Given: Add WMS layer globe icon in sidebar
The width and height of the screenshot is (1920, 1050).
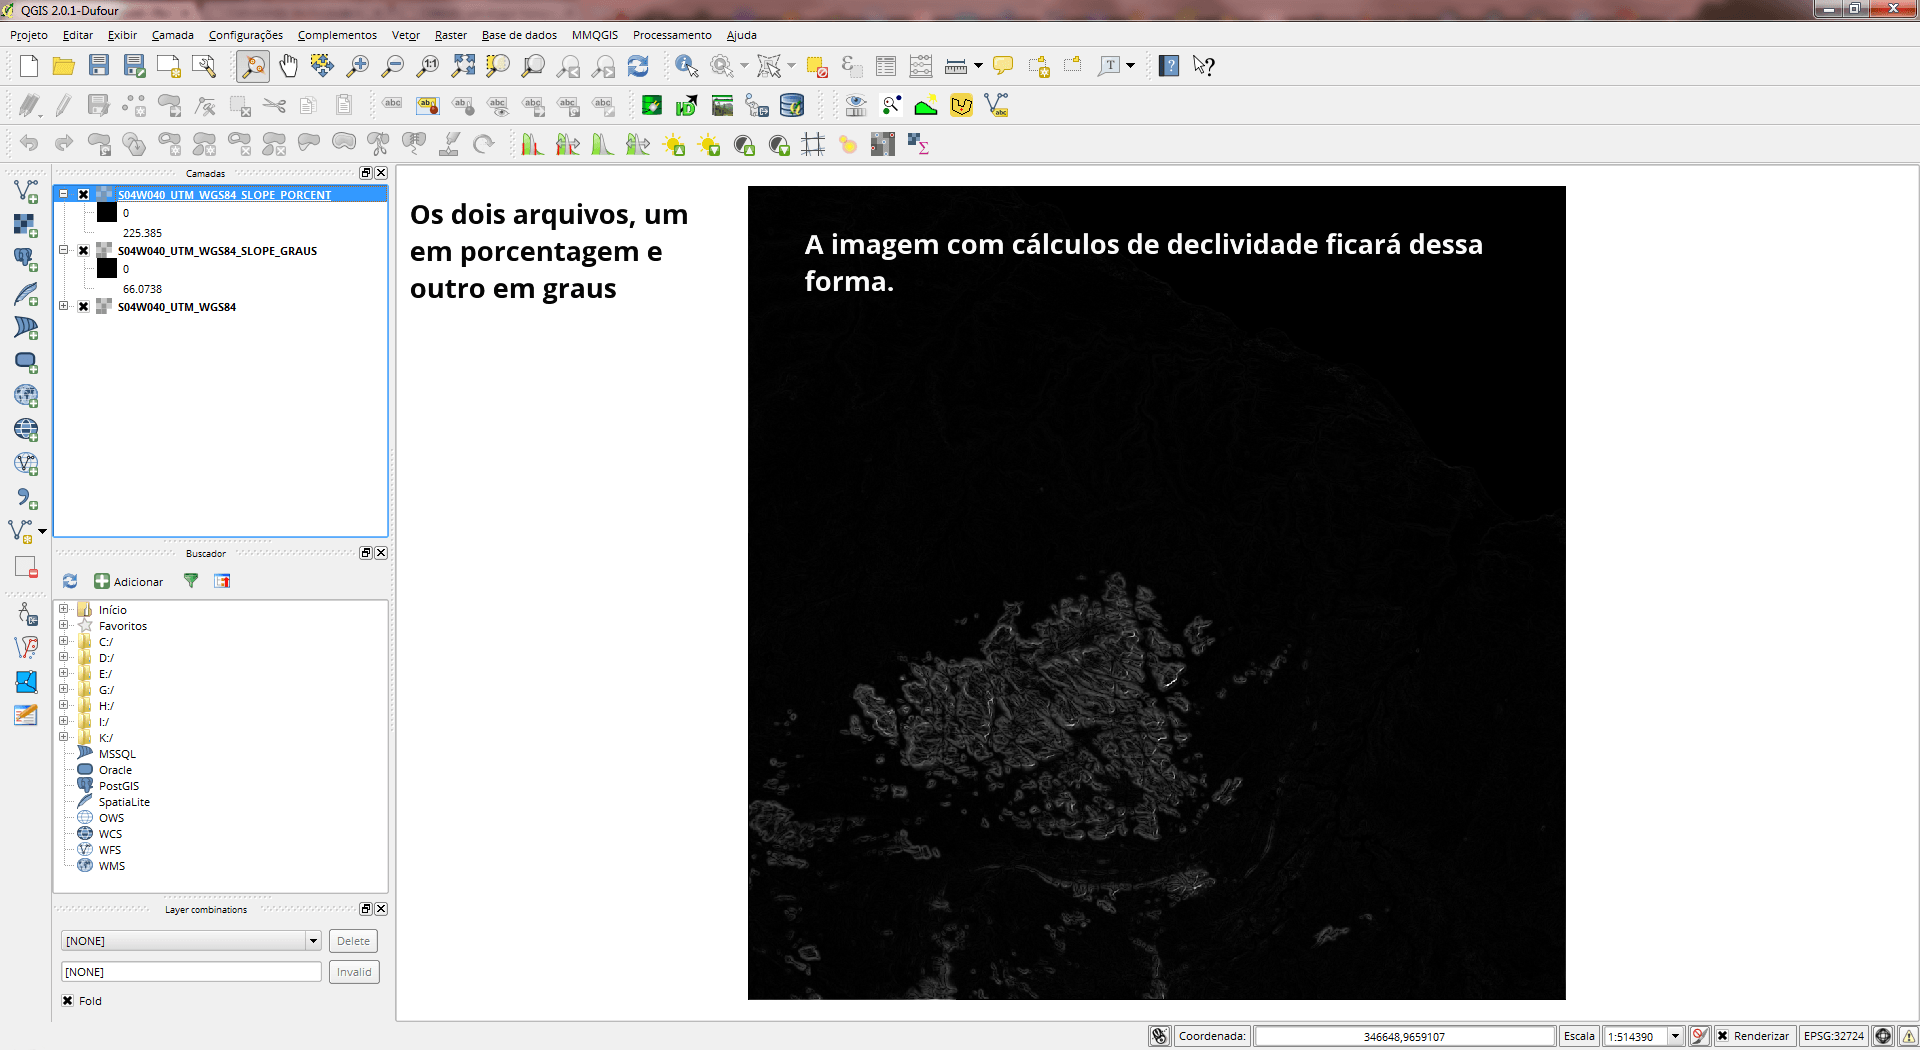Looking at the screenshot, I should [x=26, y=395].
